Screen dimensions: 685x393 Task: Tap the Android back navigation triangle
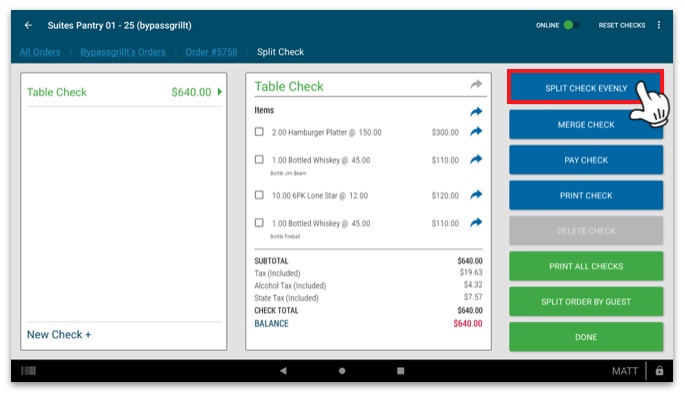pyautogui.click(x=283, y=371)
